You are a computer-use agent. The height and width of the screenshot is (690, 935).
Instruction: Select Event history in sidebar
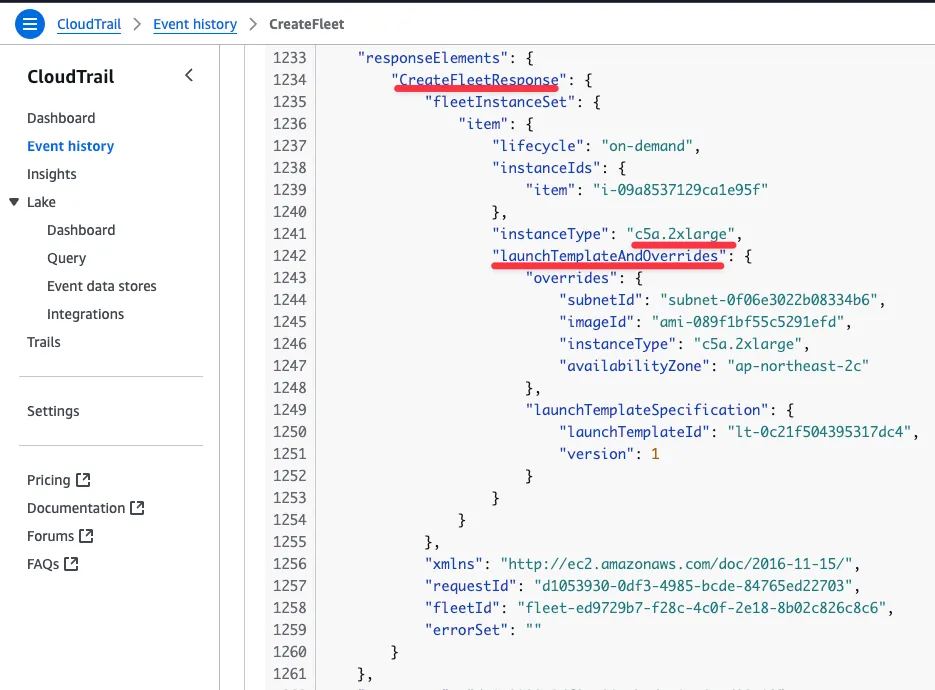(x=70, y=146)
